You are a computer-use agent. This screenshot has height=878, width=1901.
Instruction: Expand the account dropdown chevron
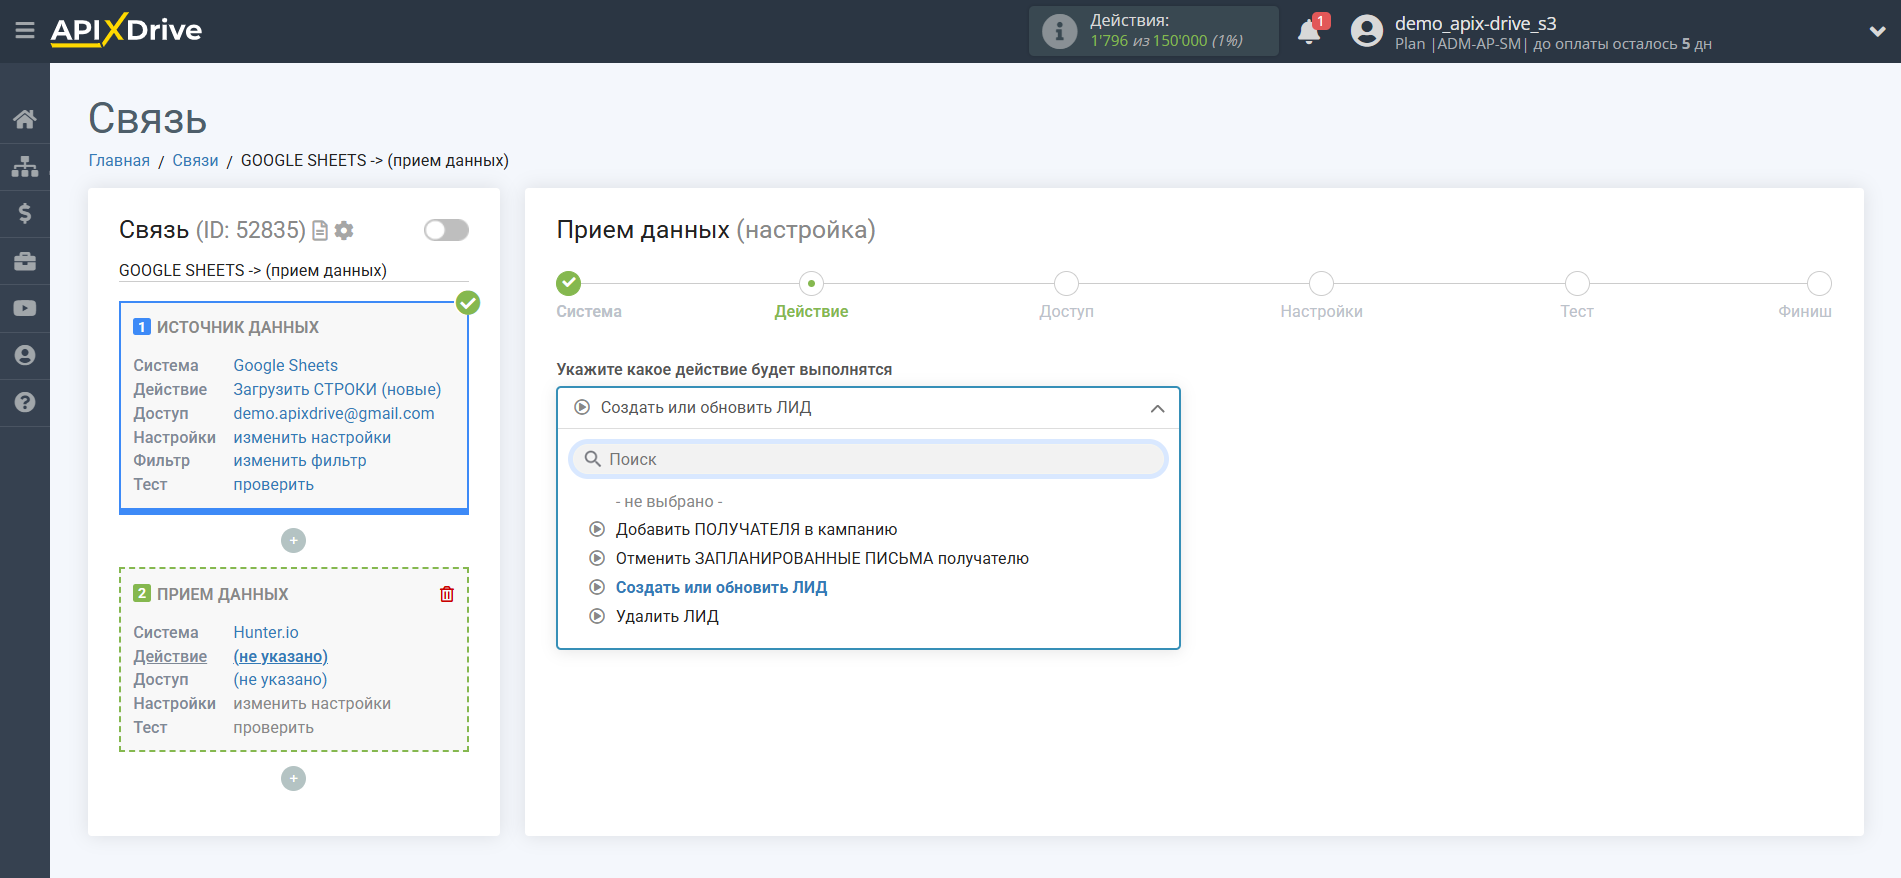(x=1877, y=31)
